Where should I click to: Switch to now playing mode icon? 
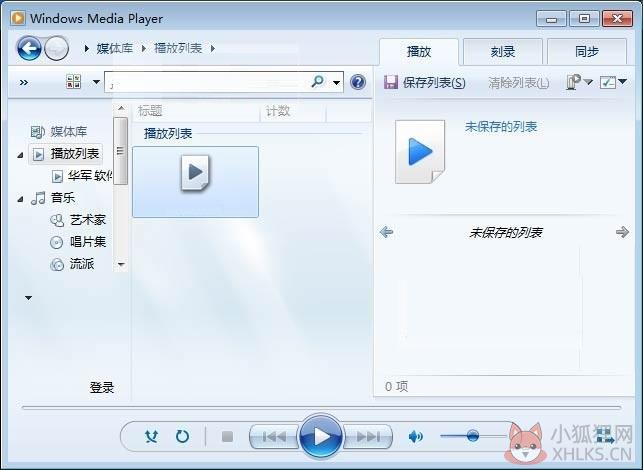(x=604, y=436)
